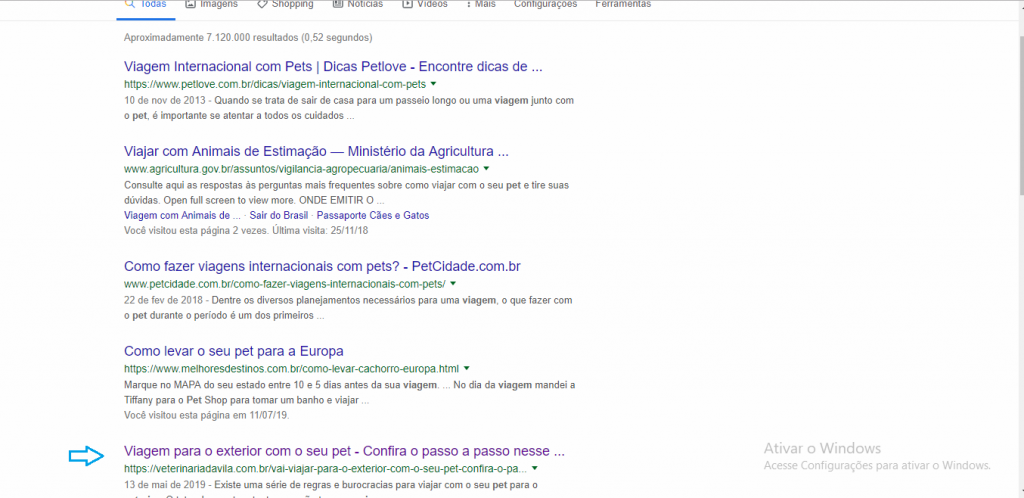Open sitelink Sair do Brasil
This screenshot has width=1024, height=498.
[281, 215]
